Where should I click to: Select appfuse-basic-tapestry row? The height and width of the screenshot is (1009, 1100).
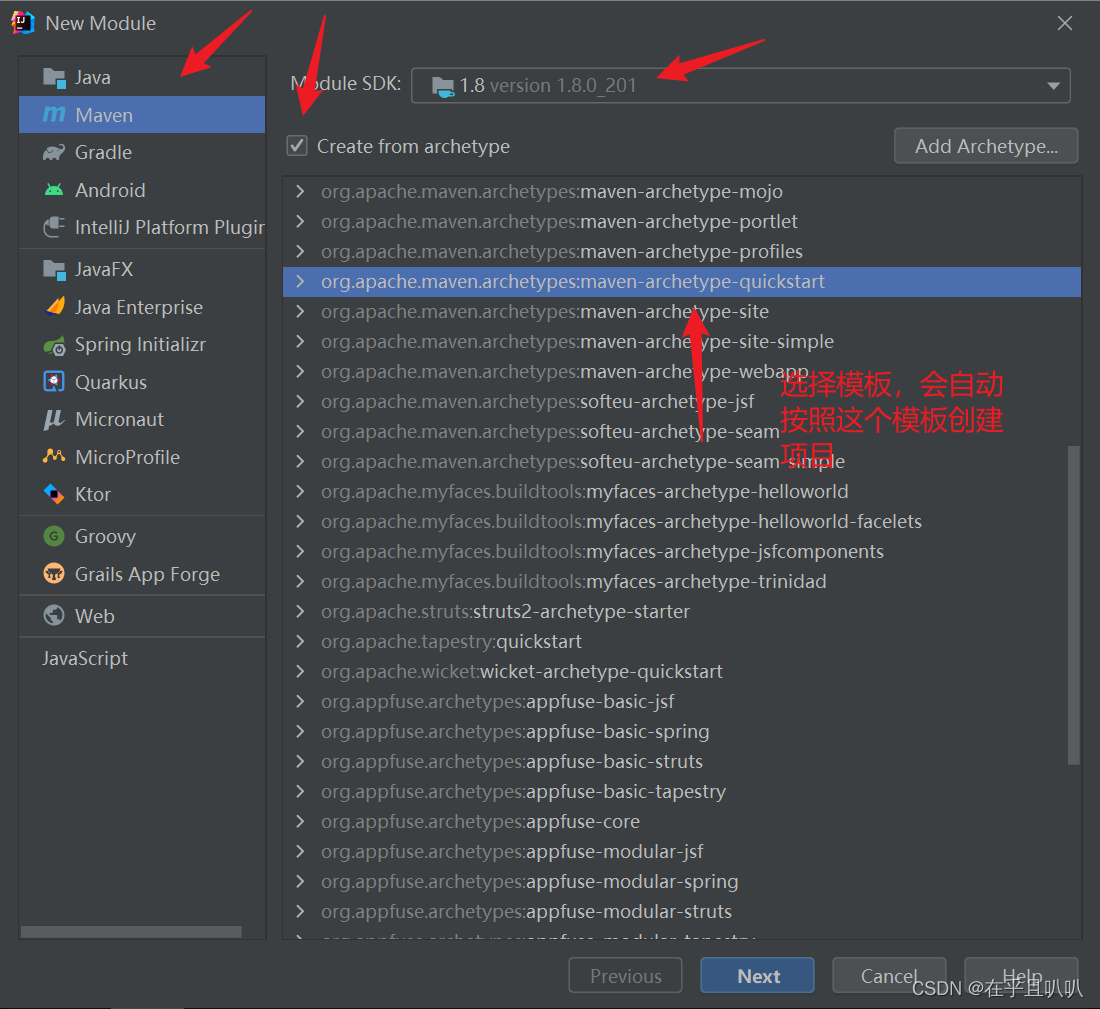pos(682,791)
